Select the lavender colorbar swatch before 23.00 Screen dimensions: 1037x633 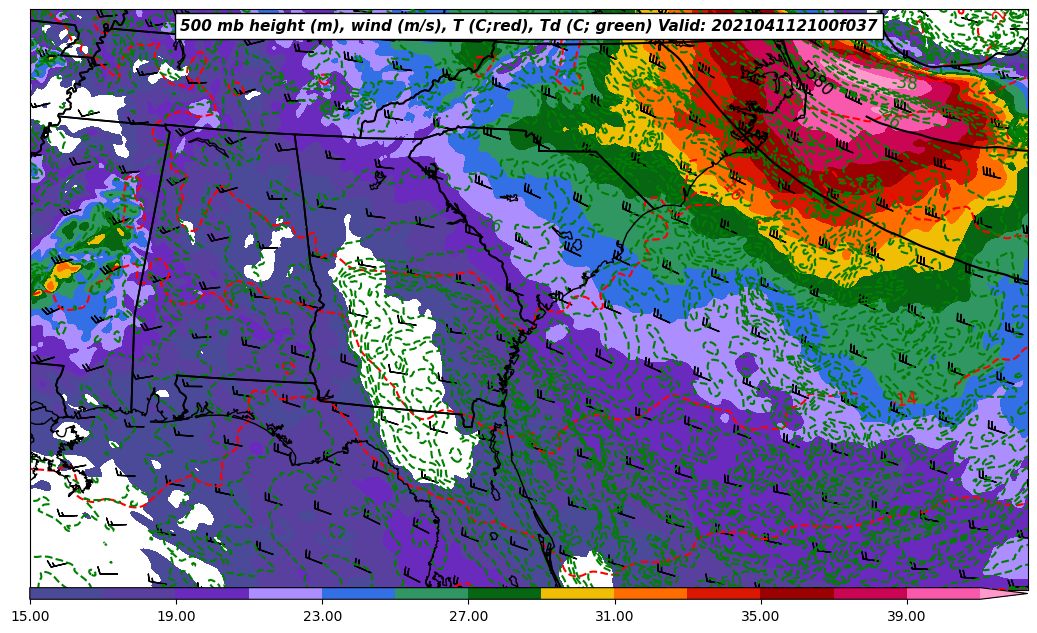286,593
